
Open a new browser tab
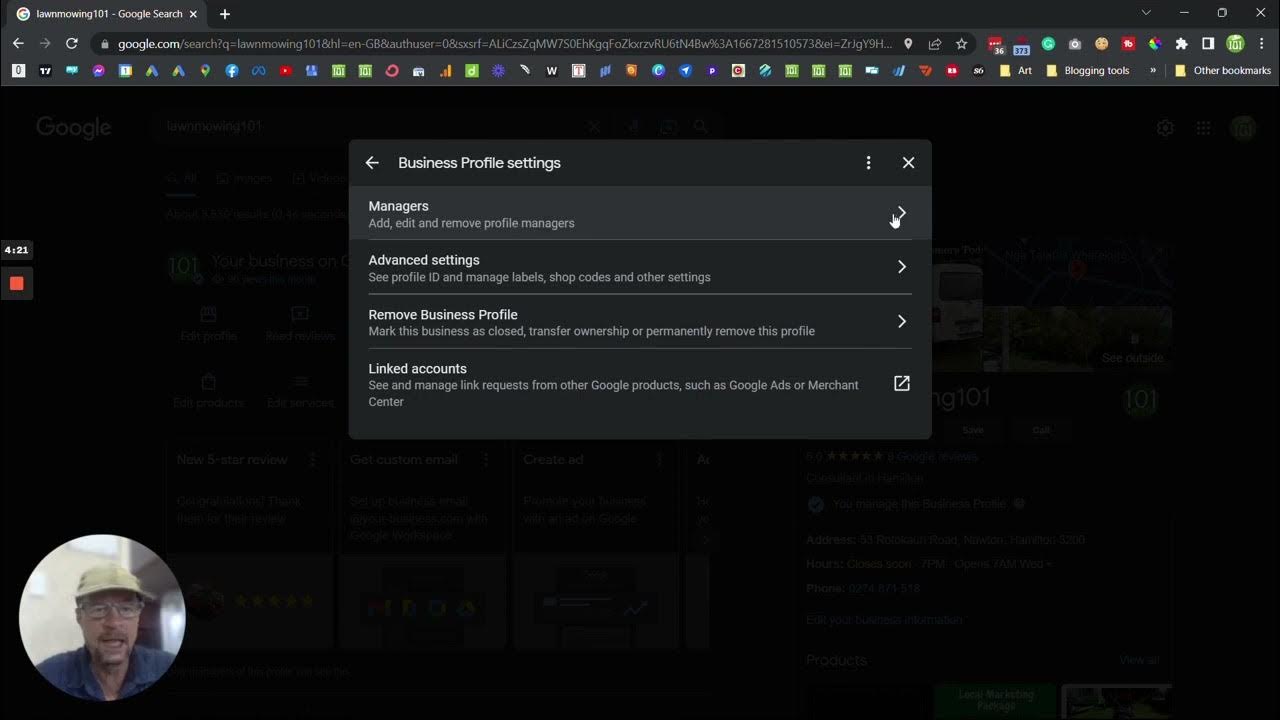tap(225, 14)
